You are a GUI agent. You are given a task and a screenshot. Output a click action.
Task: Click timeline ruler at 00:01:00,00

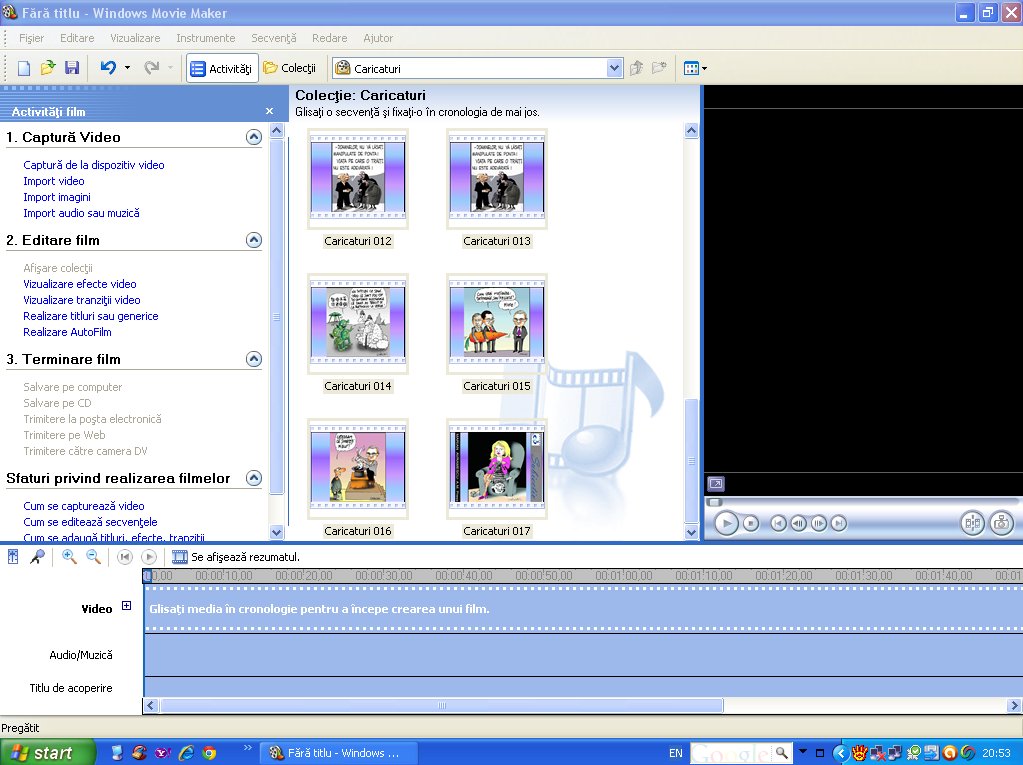point(624,576)
